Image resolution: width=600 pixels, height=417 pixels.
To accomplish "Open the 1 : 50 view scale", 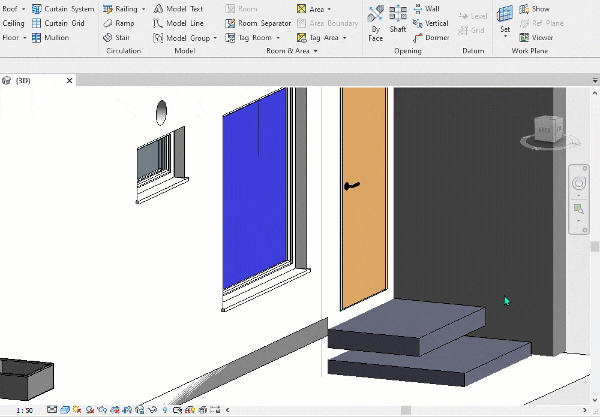I will click(x=24, y=410).
